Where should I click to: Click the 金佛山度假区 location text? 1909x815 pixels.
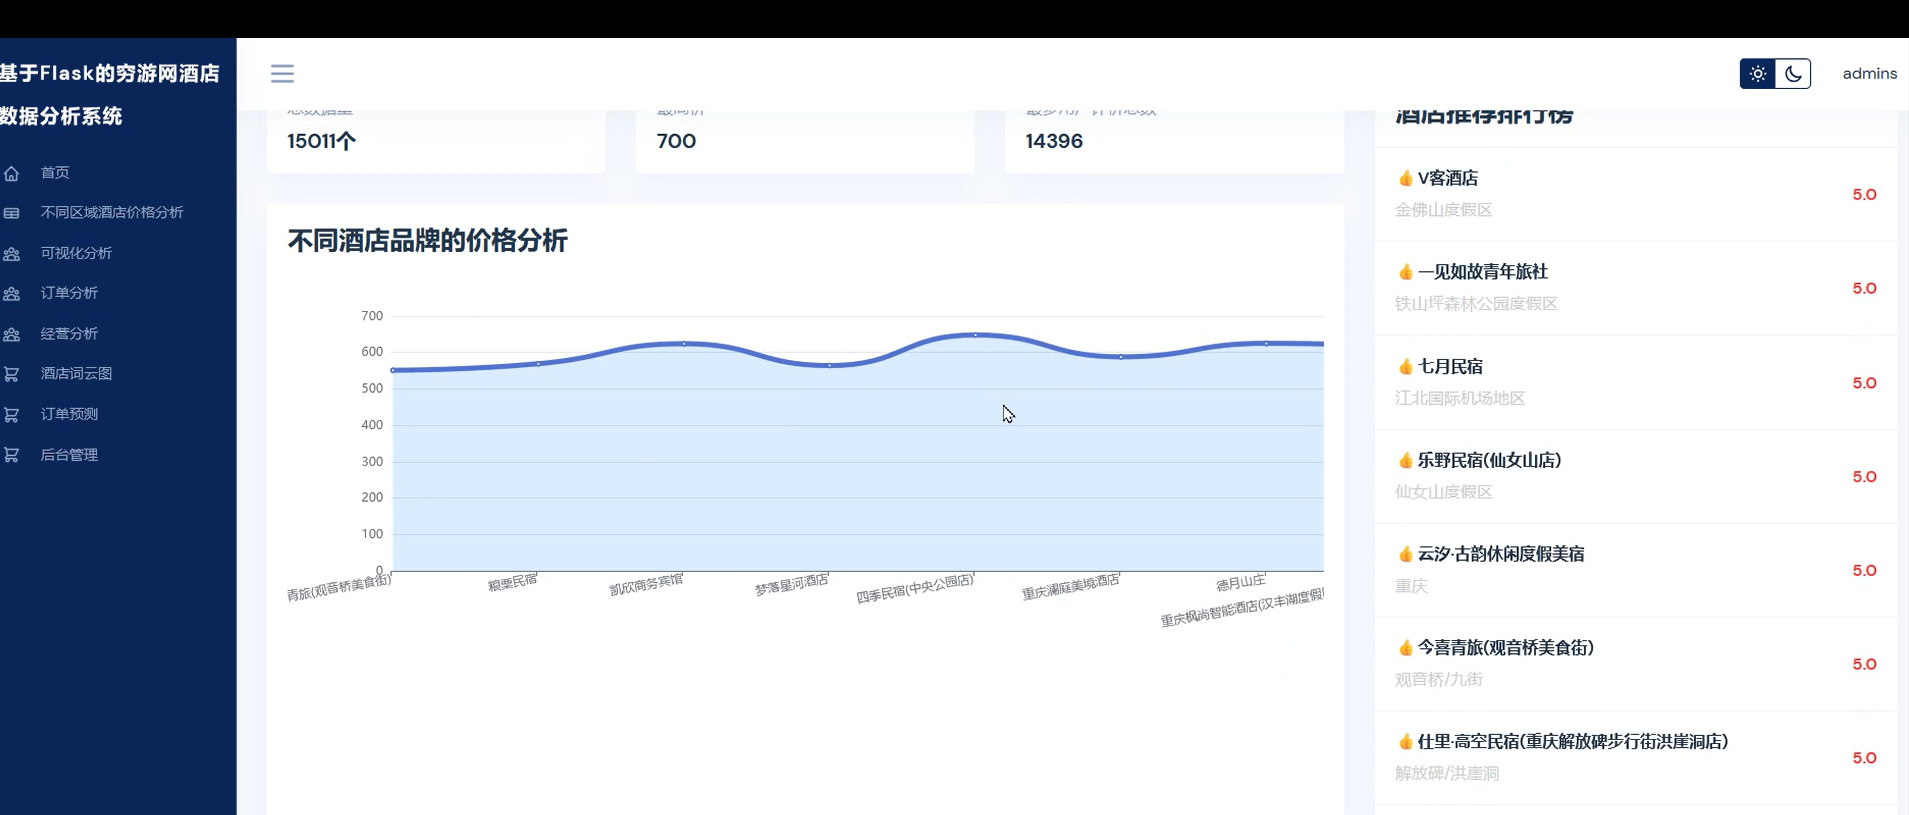(1444, 210)
